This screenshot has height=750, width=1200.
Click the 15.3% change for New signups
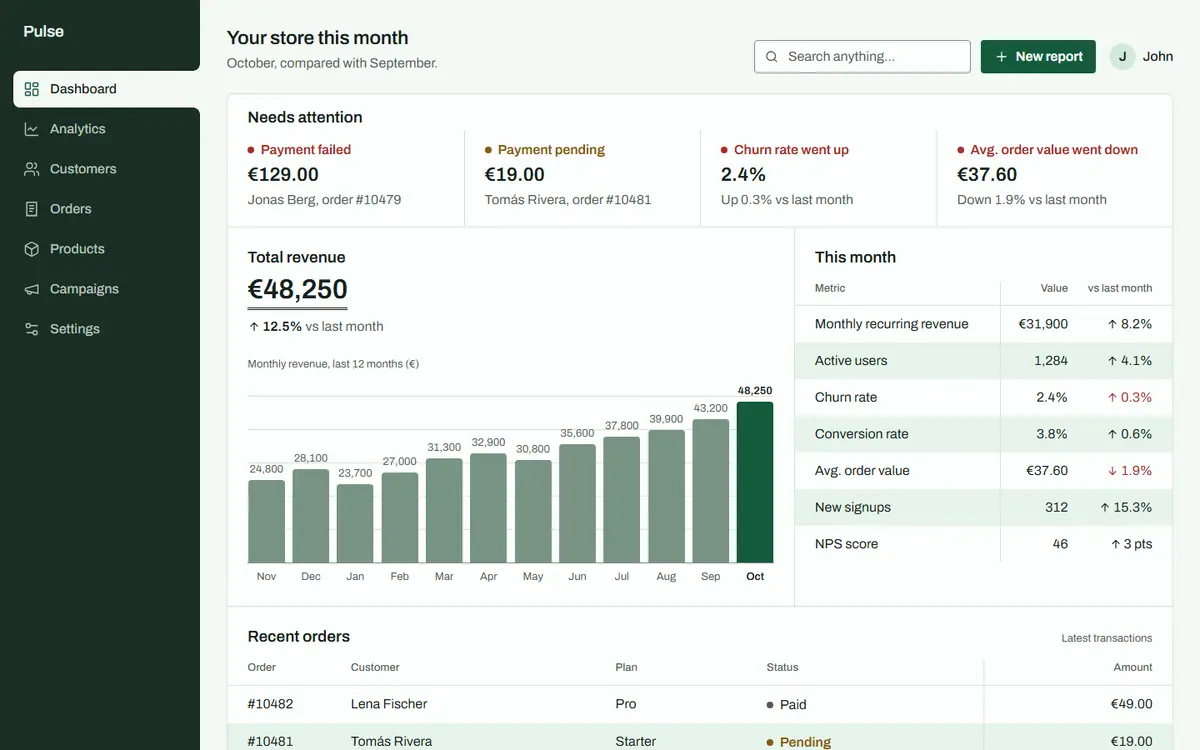point(1126,508)
